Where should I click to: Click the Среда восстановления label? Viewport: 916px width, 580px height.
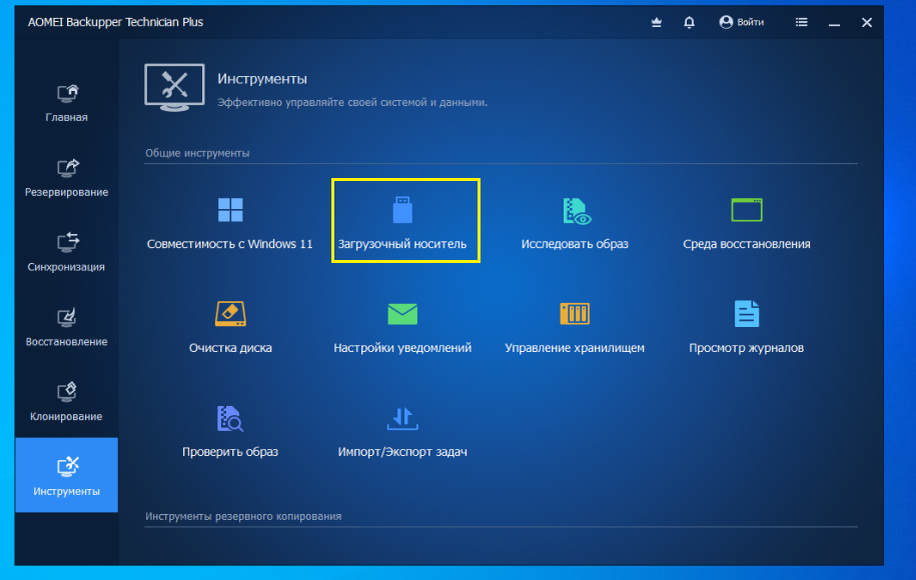point(747,244)
